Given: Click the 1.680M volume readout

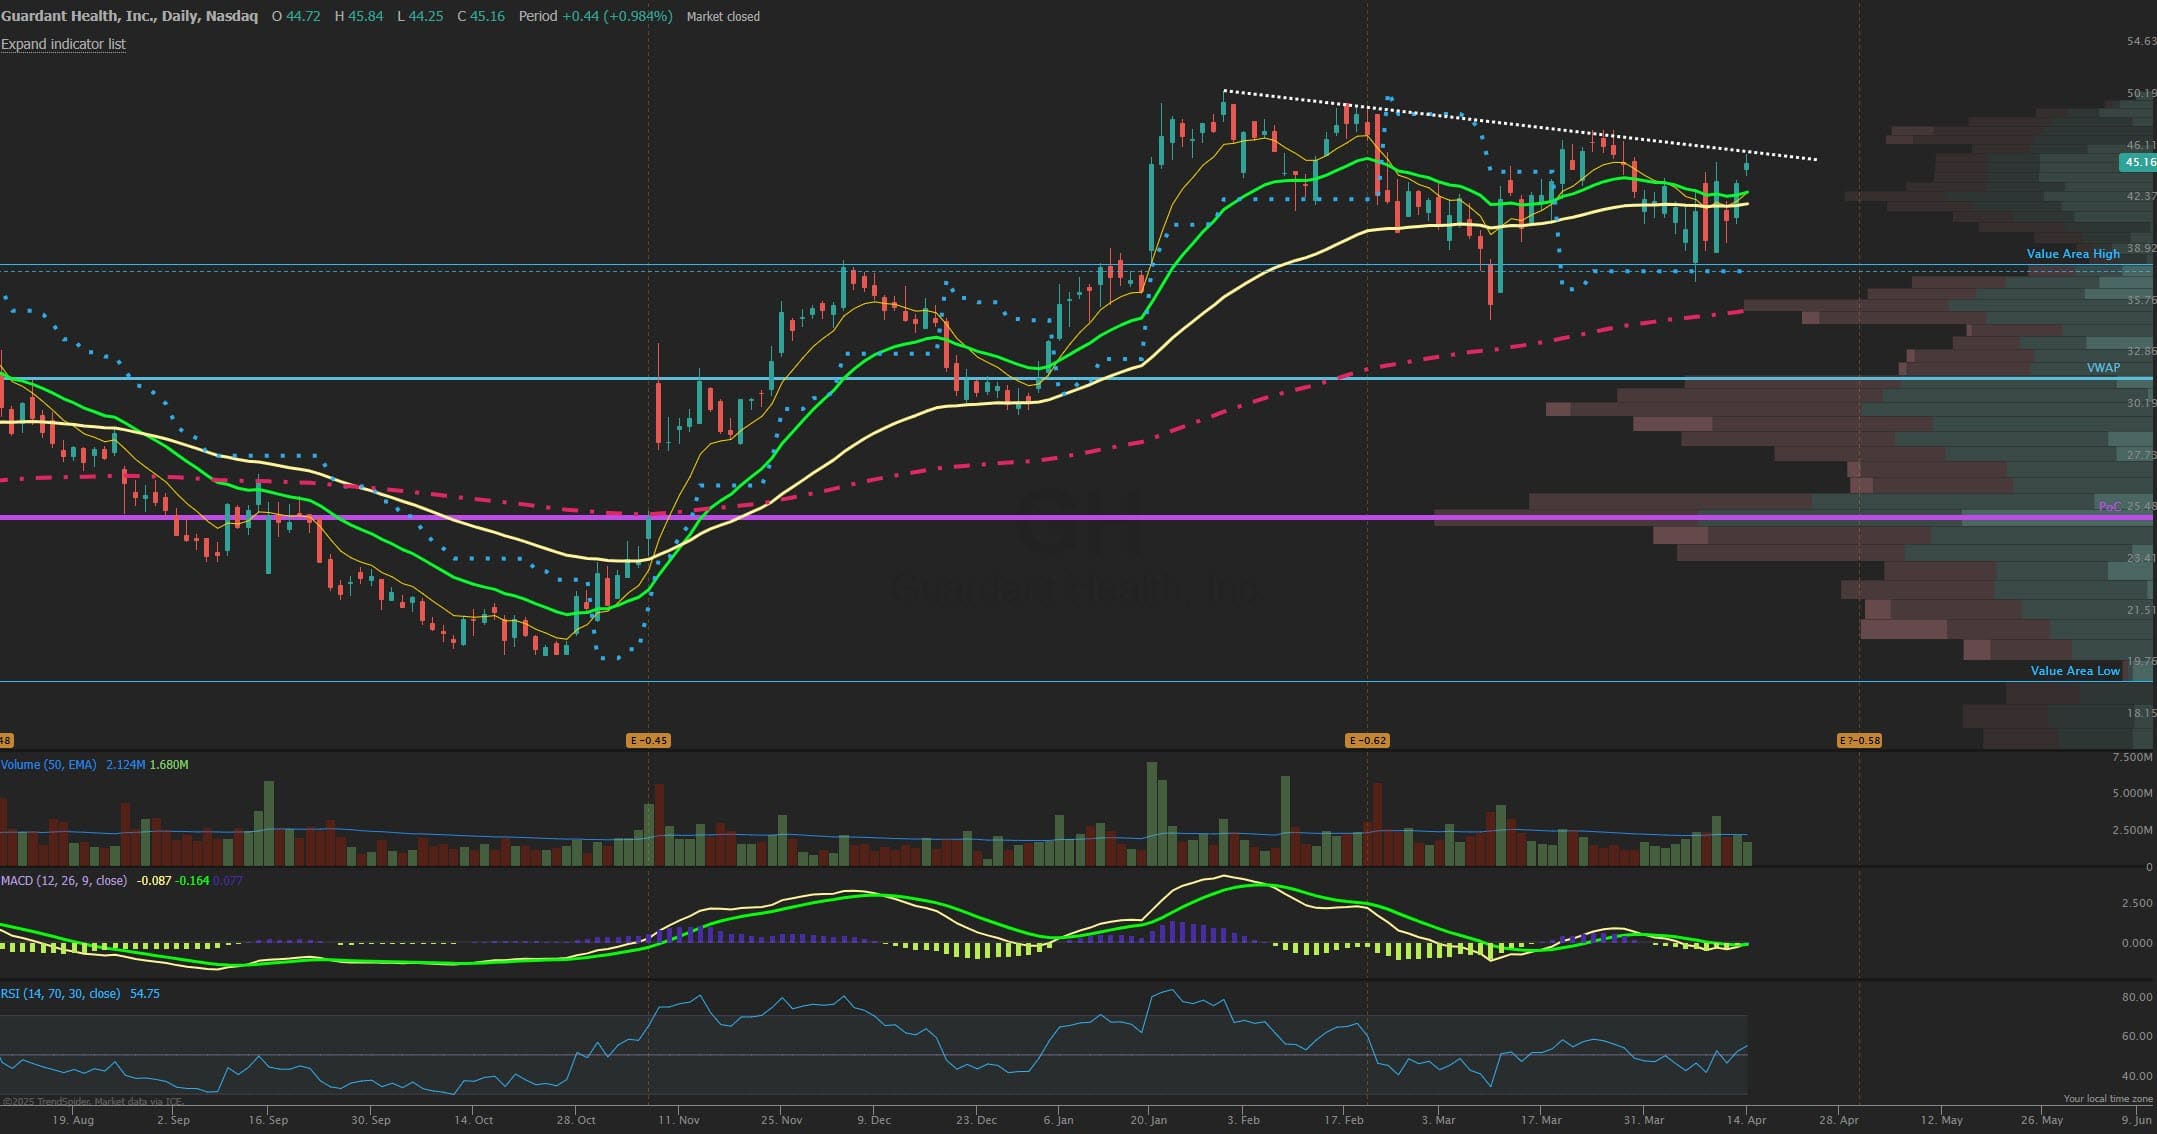Looking at the screenshot, I should [169, 764].
